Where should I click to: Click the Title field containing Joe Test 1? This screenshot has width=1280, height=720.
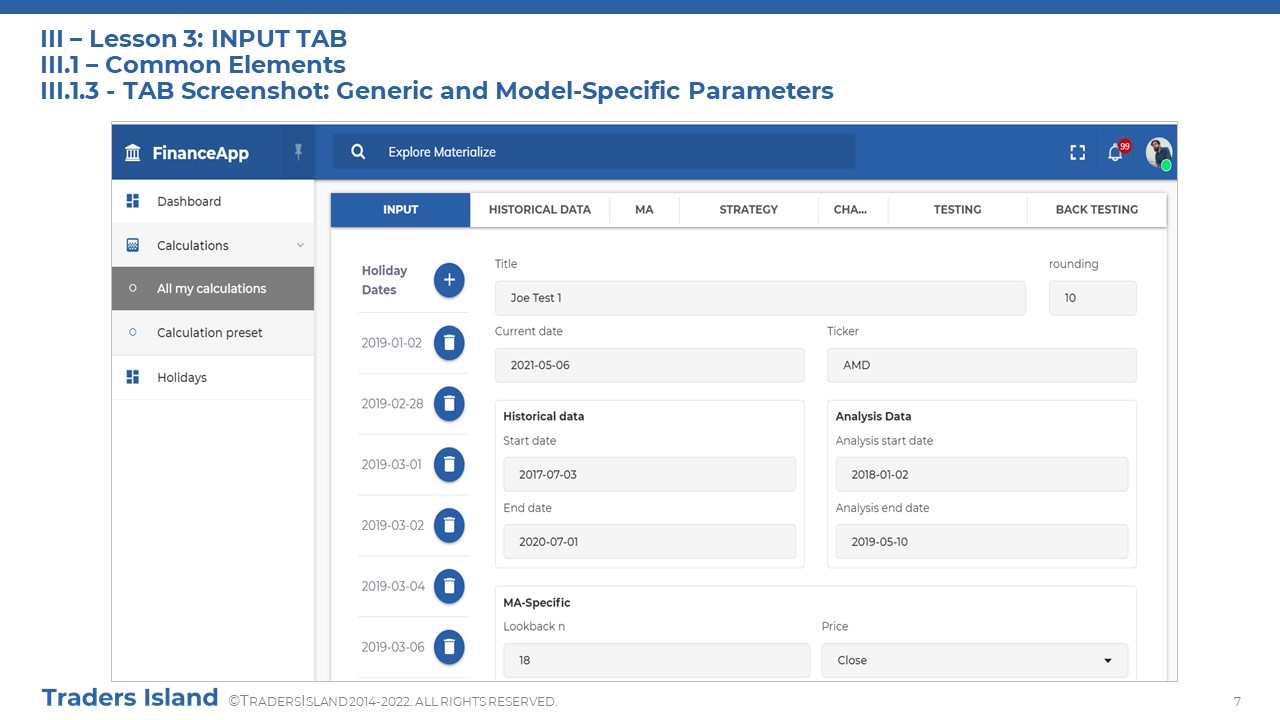(x=759, y=298)
